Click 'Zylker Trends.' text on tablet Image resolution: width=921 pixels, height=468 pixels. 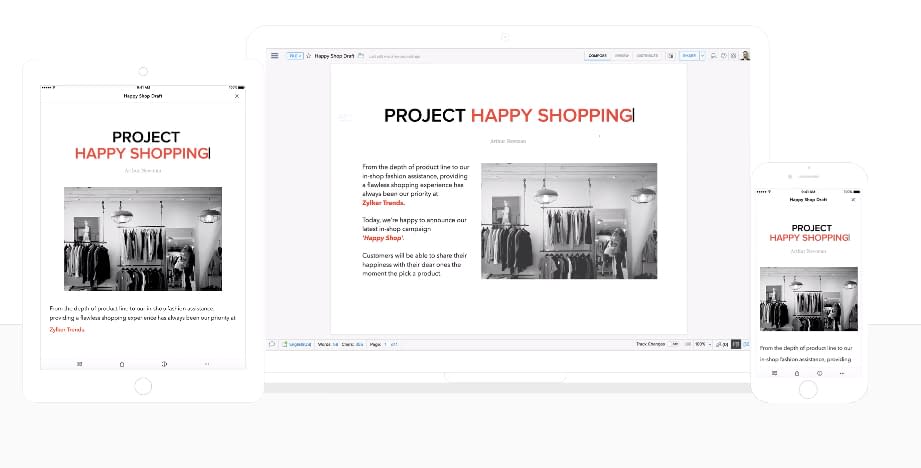pyautogui.click(x=67, y=329)
